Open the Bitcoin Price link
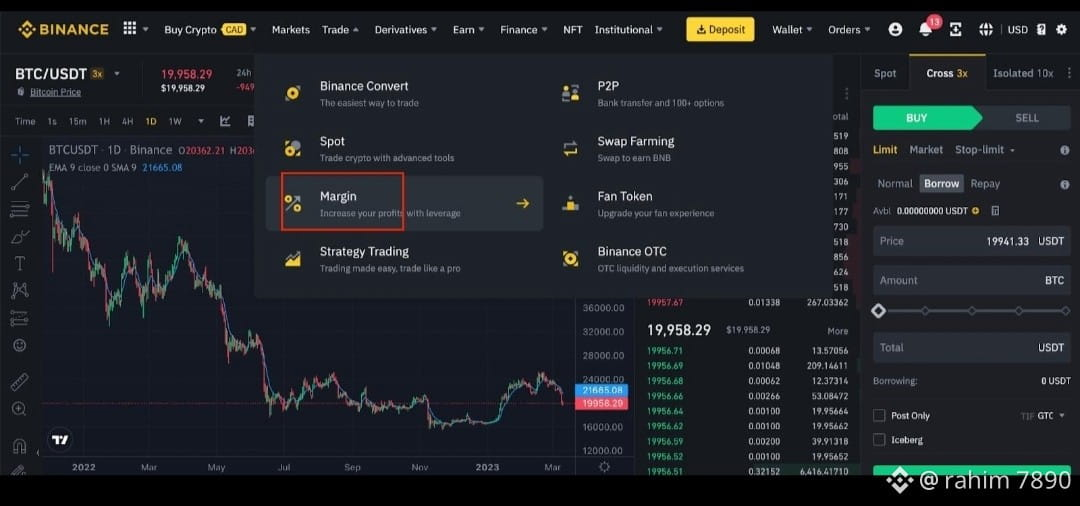The height and width of the screenshot is (506, 1080). tap(55, 92)
